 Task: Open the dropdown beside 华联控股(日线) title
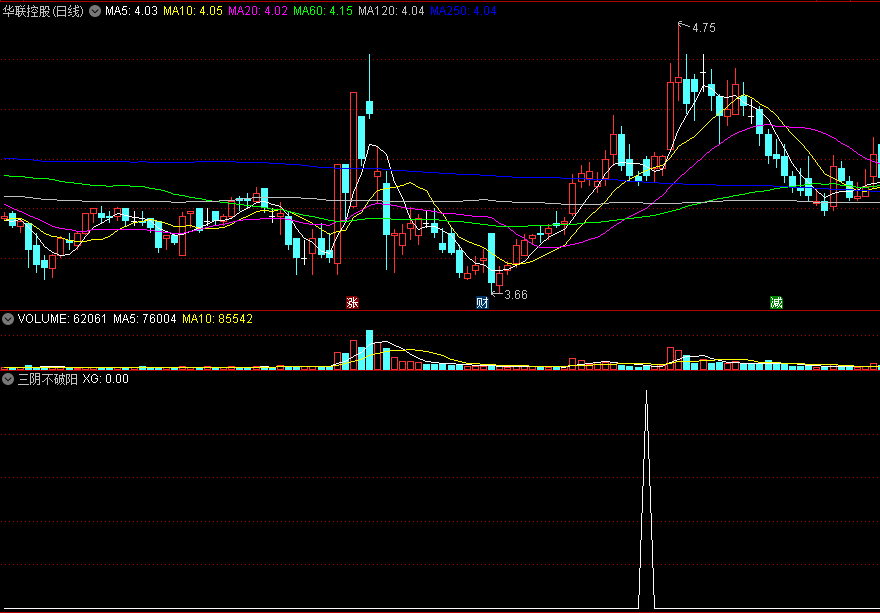(95, 11)
